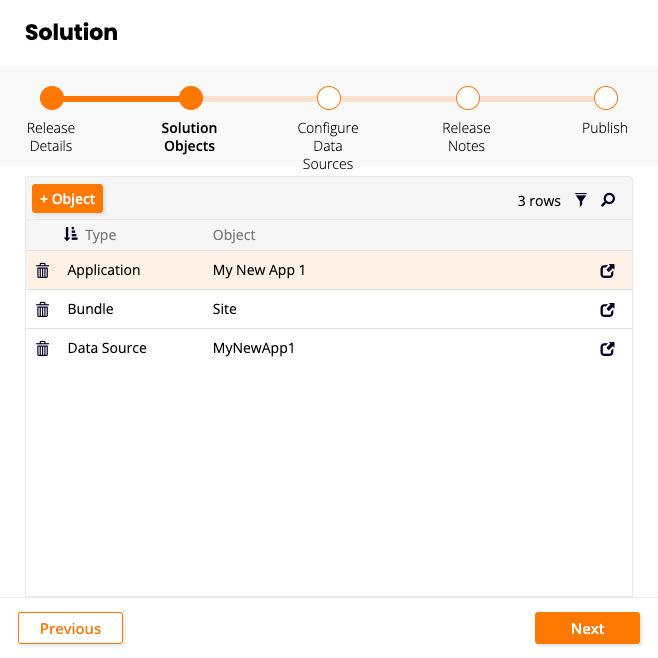The height and width of the screenshot is (658, 658).
Task: Click the Object column header
Action: coord(234,235)
